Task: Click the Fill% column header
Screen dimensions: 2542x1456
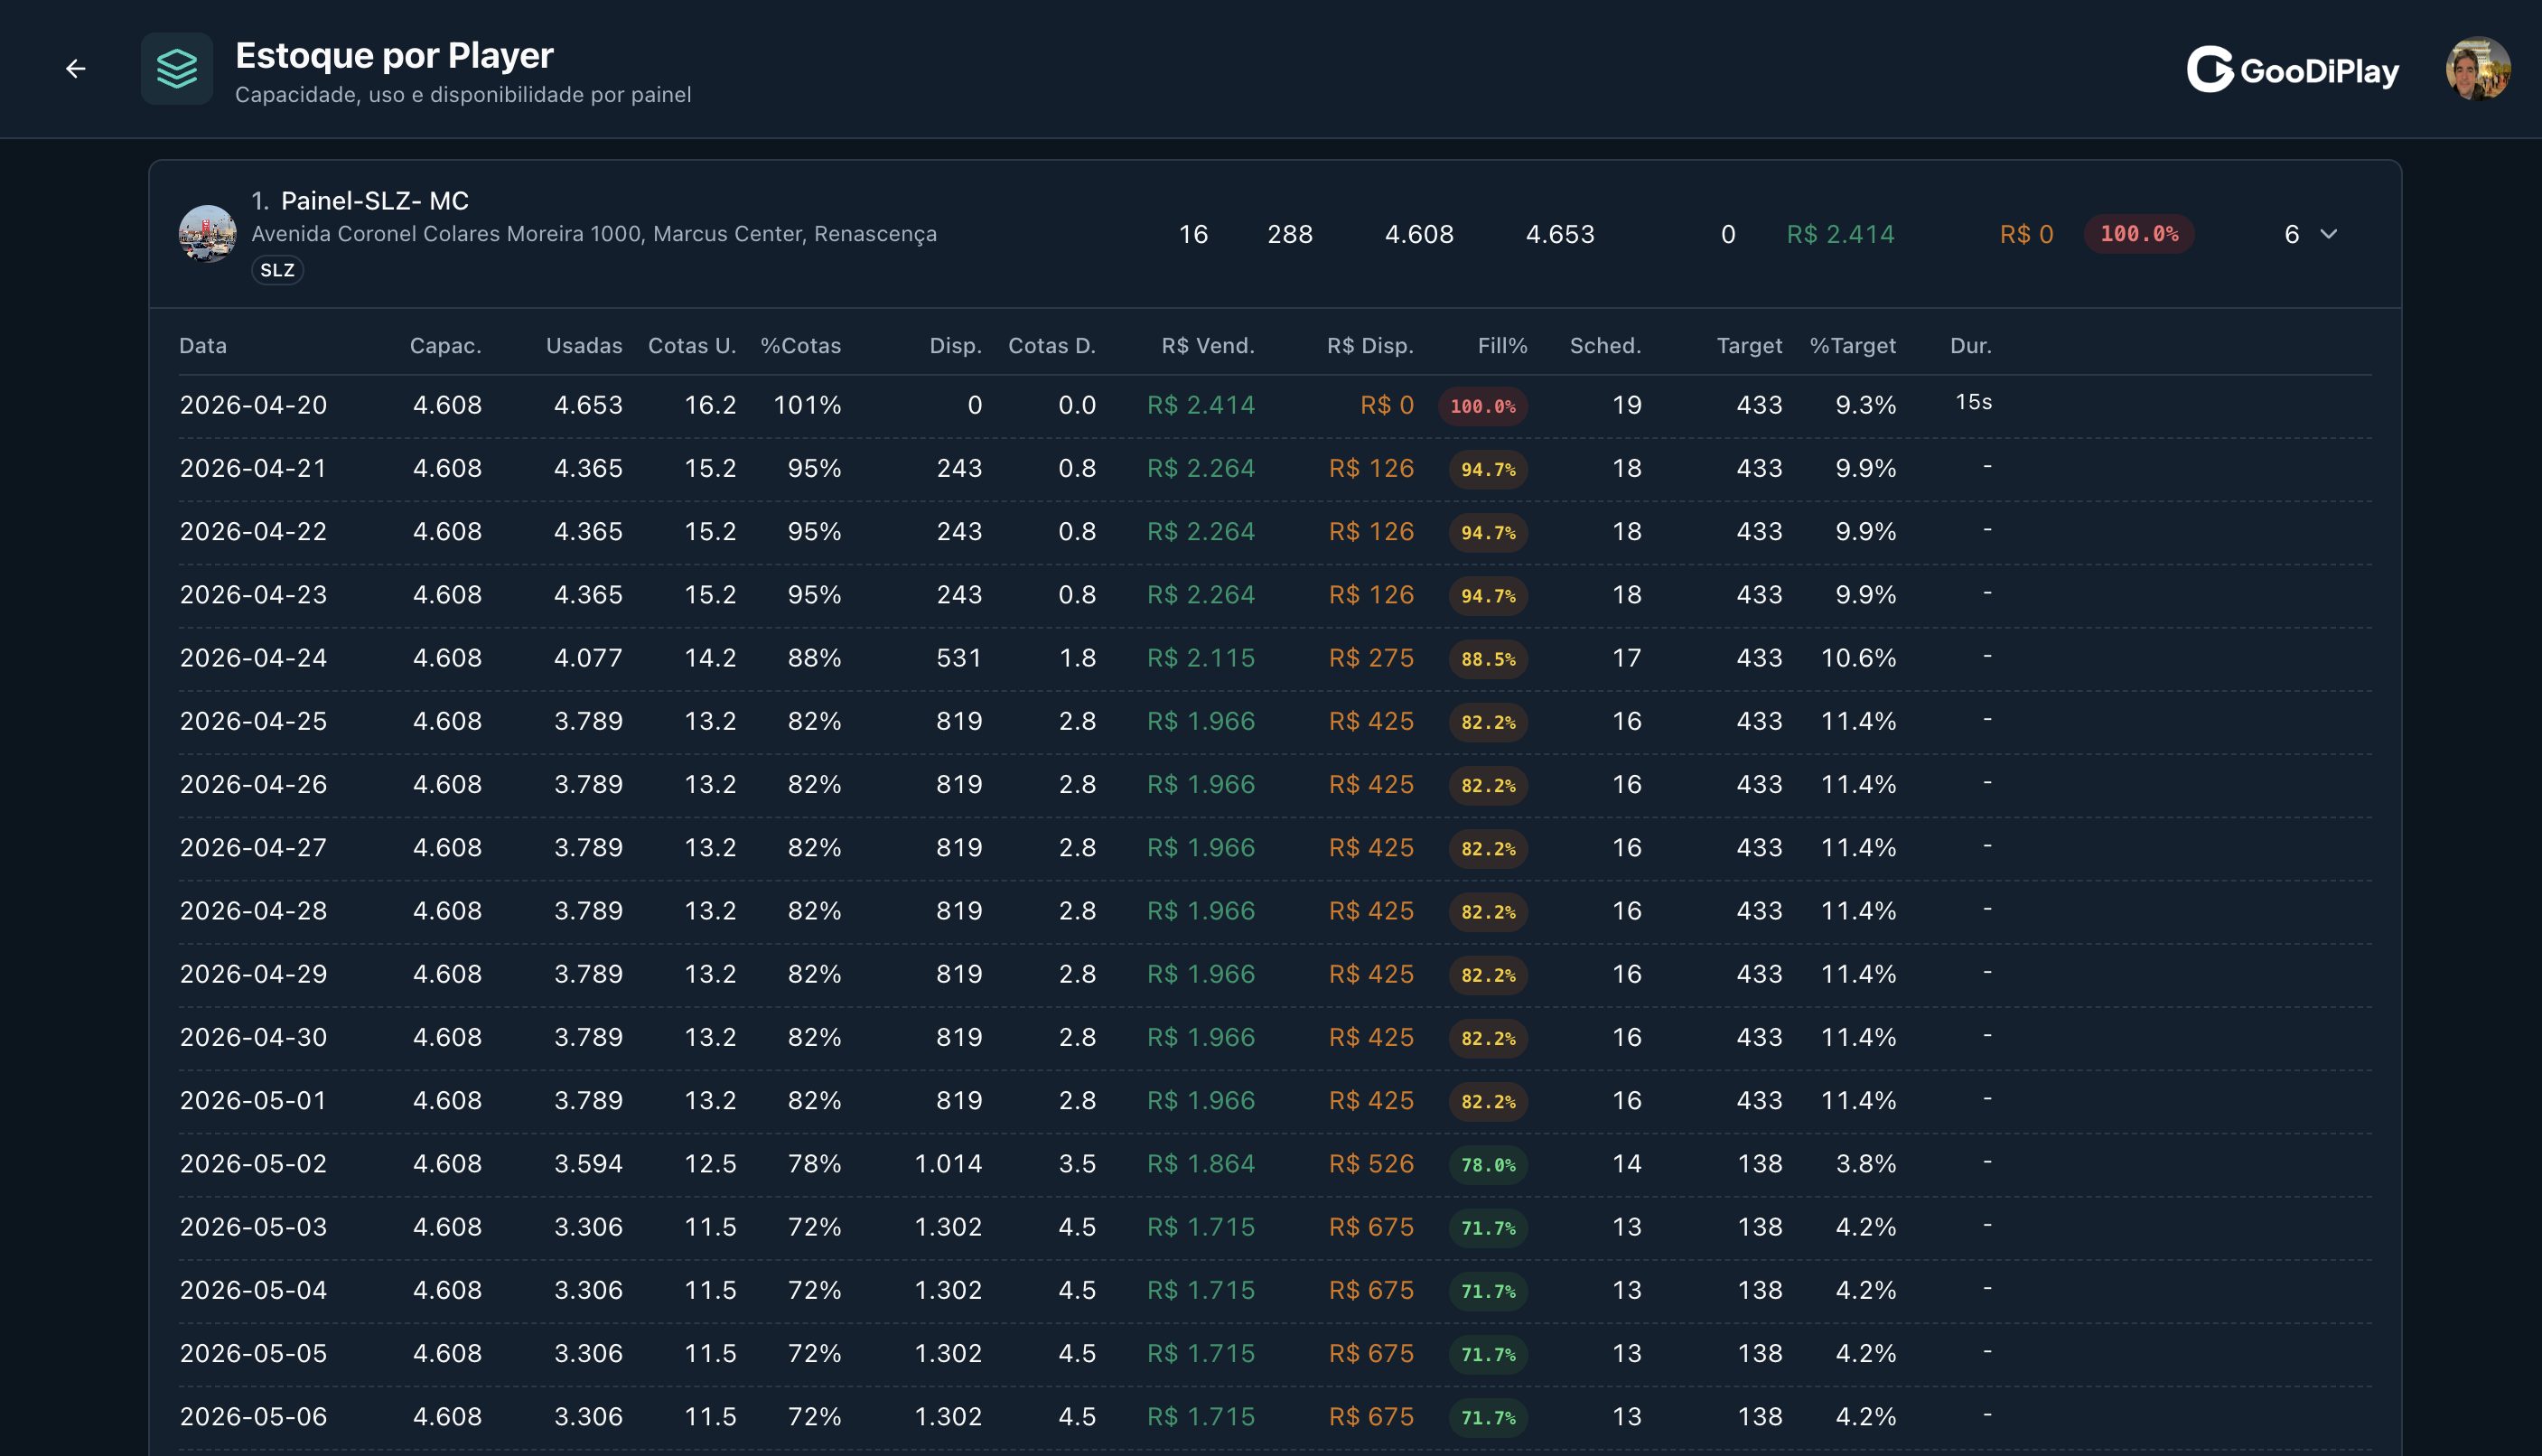Action: pos(1503,346)
